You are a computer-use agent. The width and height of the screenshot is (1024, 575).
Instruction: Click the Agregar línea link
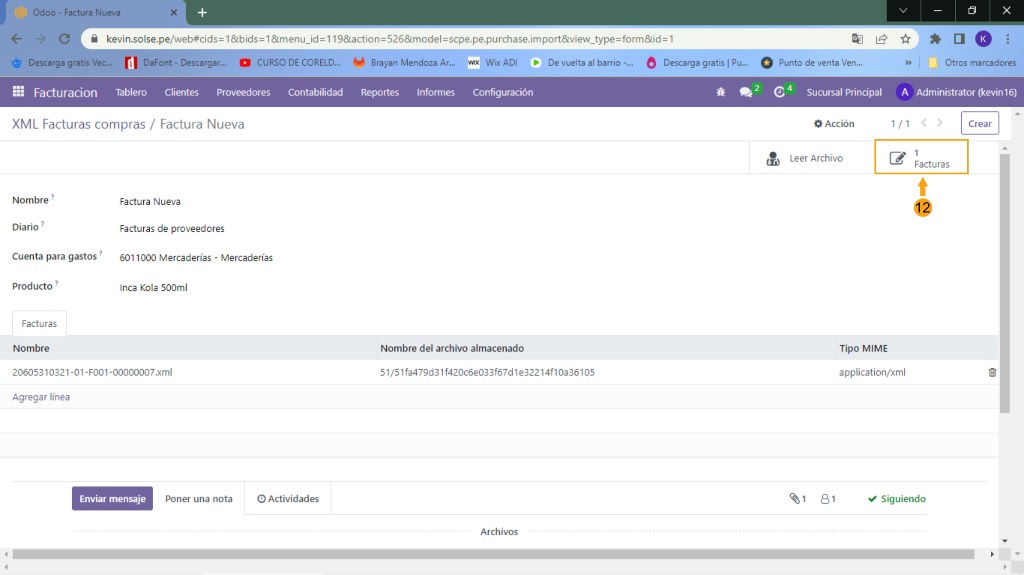coord(41,397)
